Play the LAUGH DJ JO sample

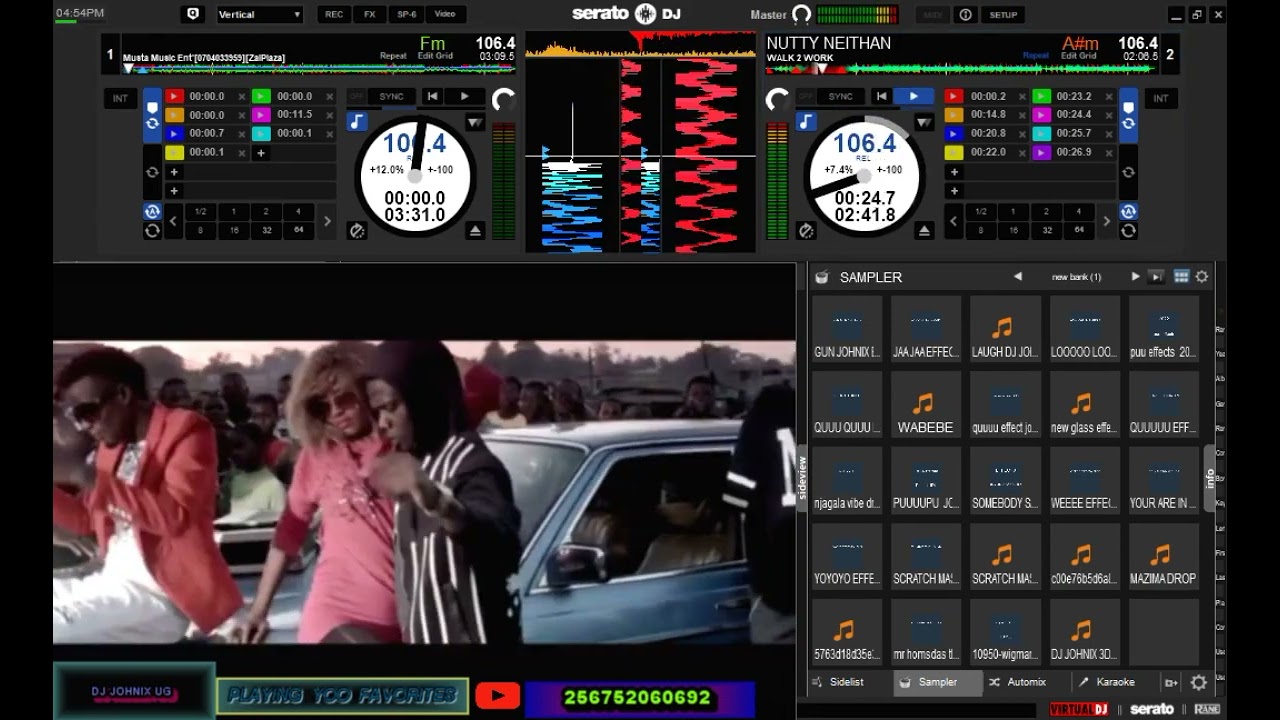1005,331
